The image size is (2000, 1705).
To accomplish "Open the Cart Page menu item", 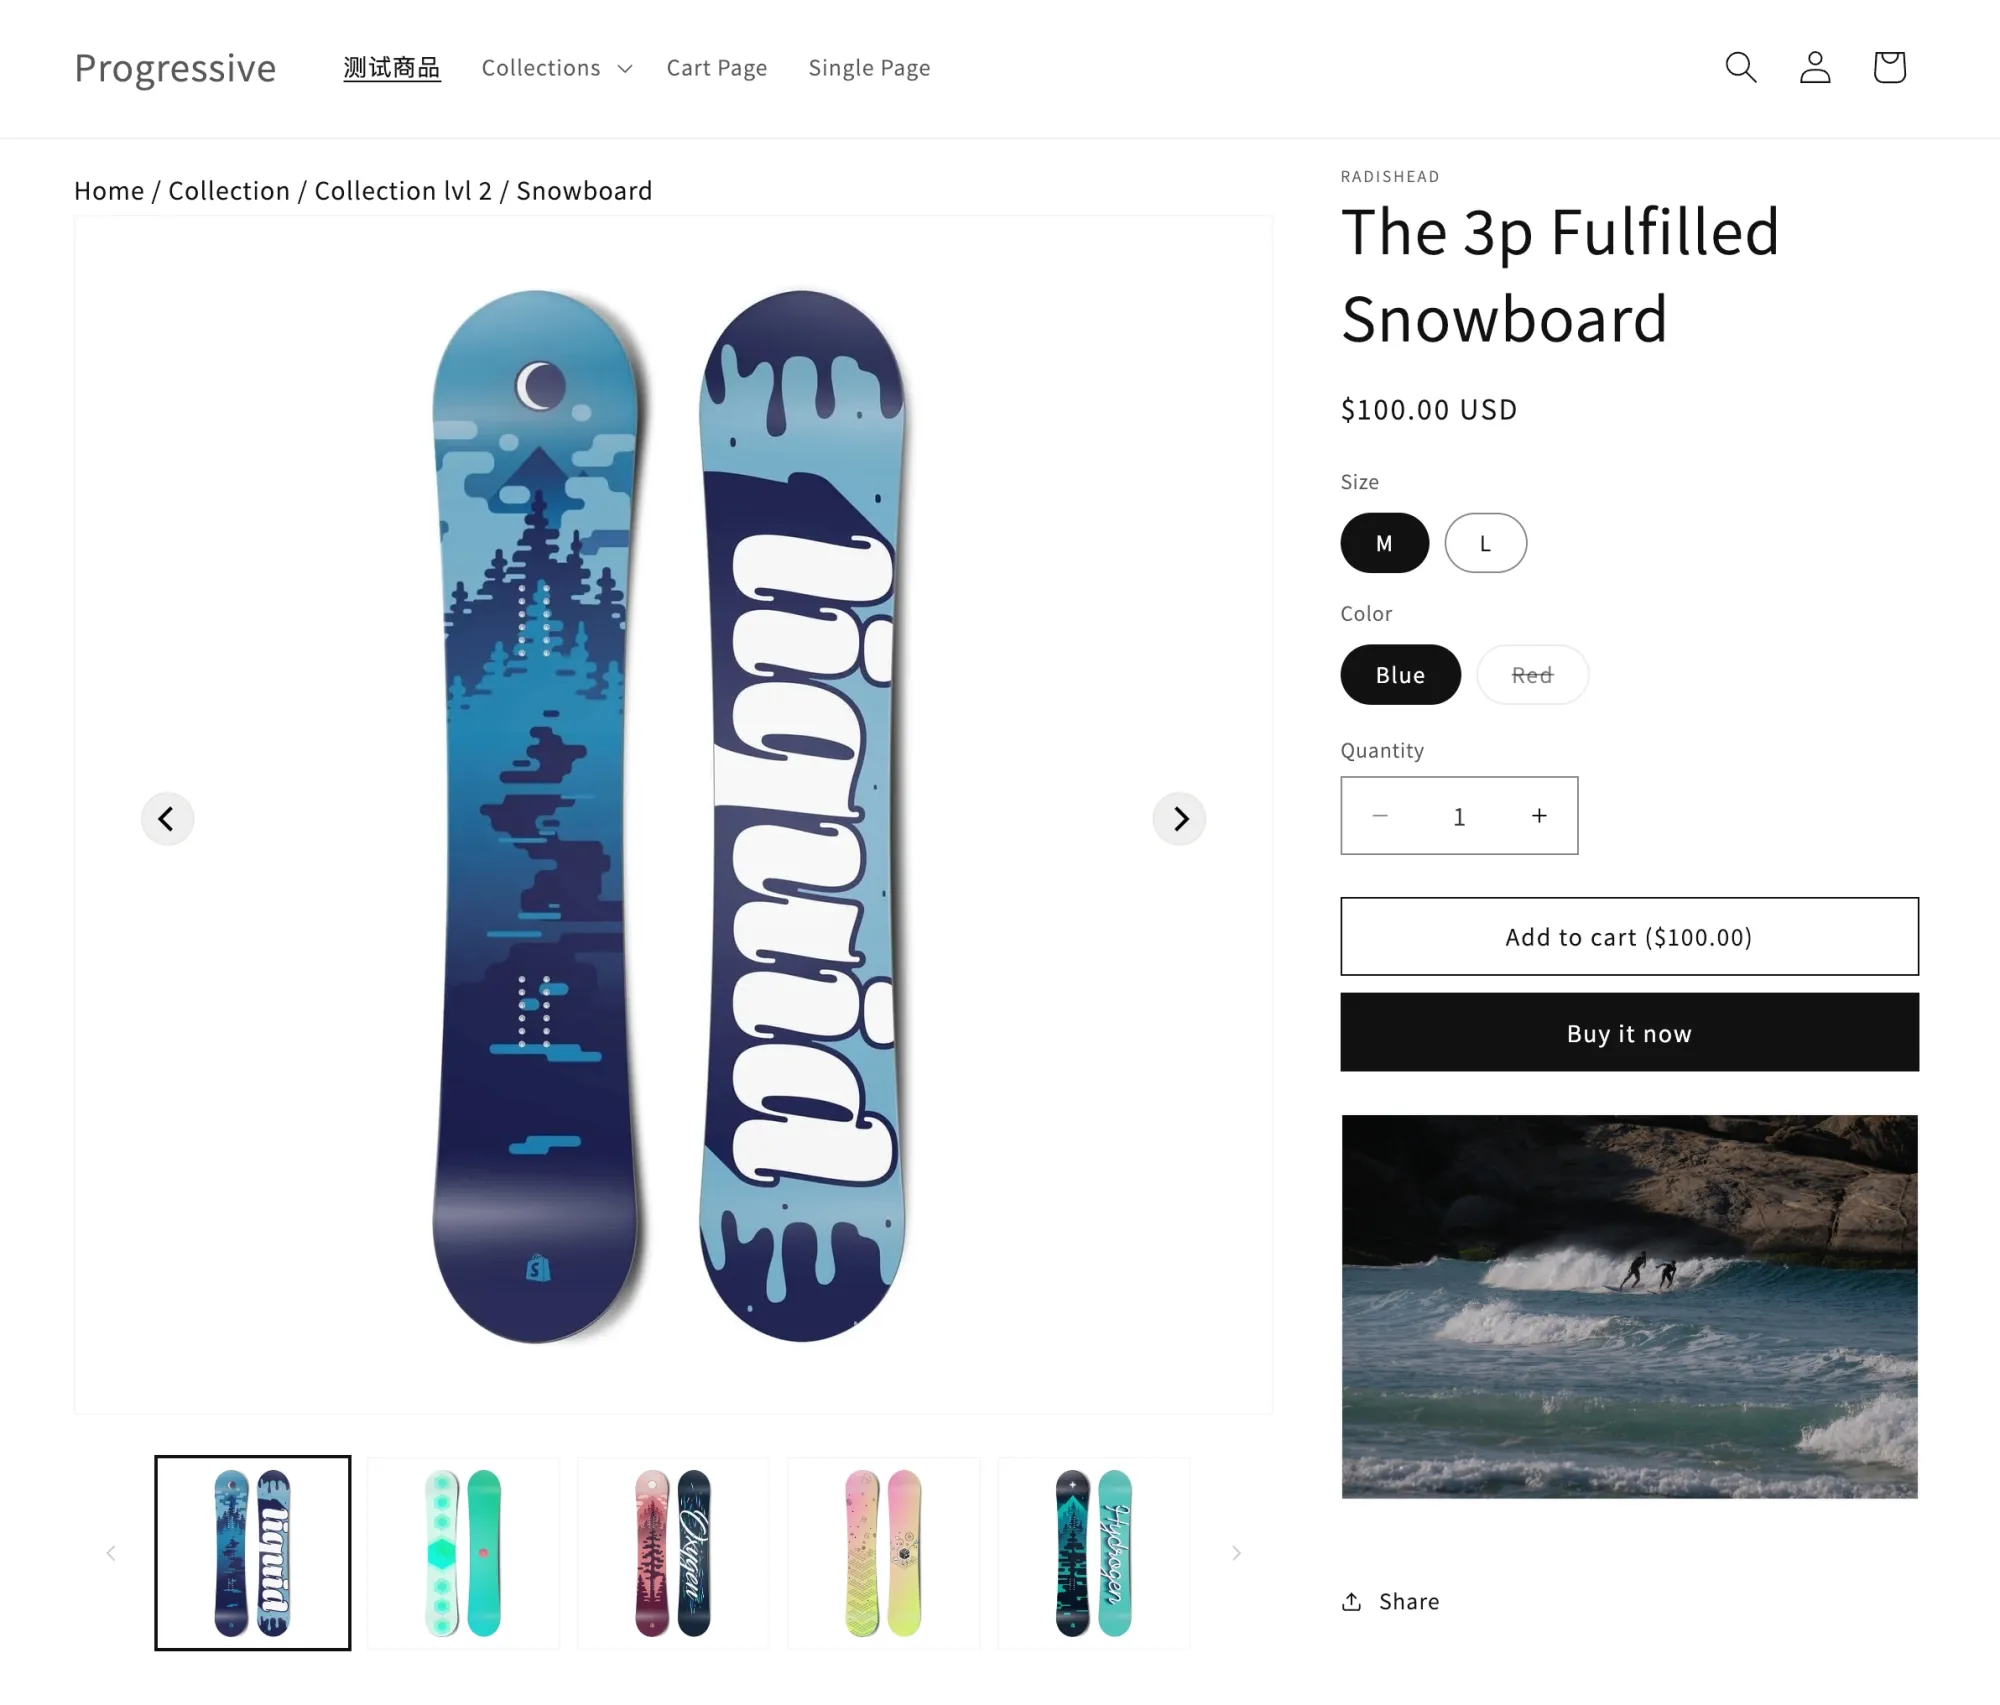I will (717, 68).
